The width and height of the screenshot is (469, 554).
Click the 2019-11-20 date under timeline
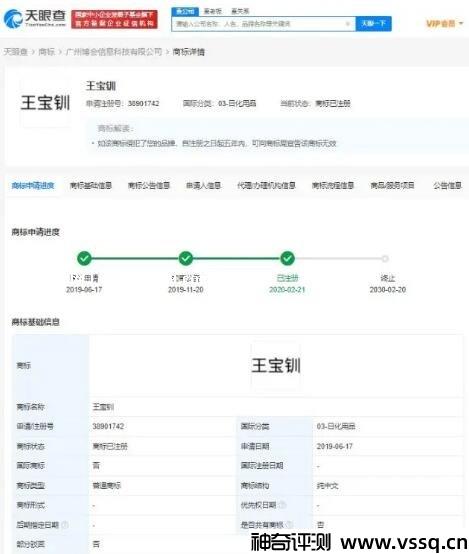coord(186,290)
